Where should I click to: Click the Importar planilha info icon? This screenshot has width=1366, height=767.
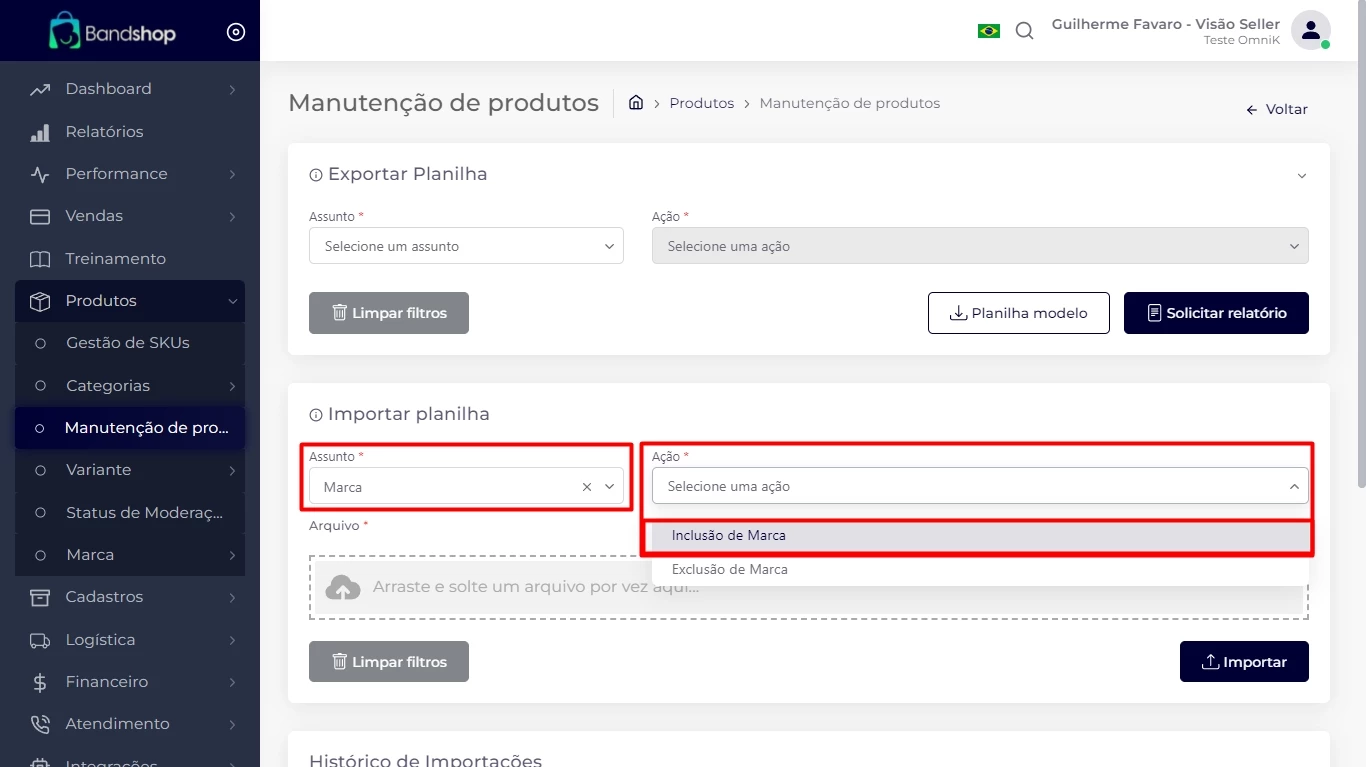pyautogui.click(x=316, y=415)
